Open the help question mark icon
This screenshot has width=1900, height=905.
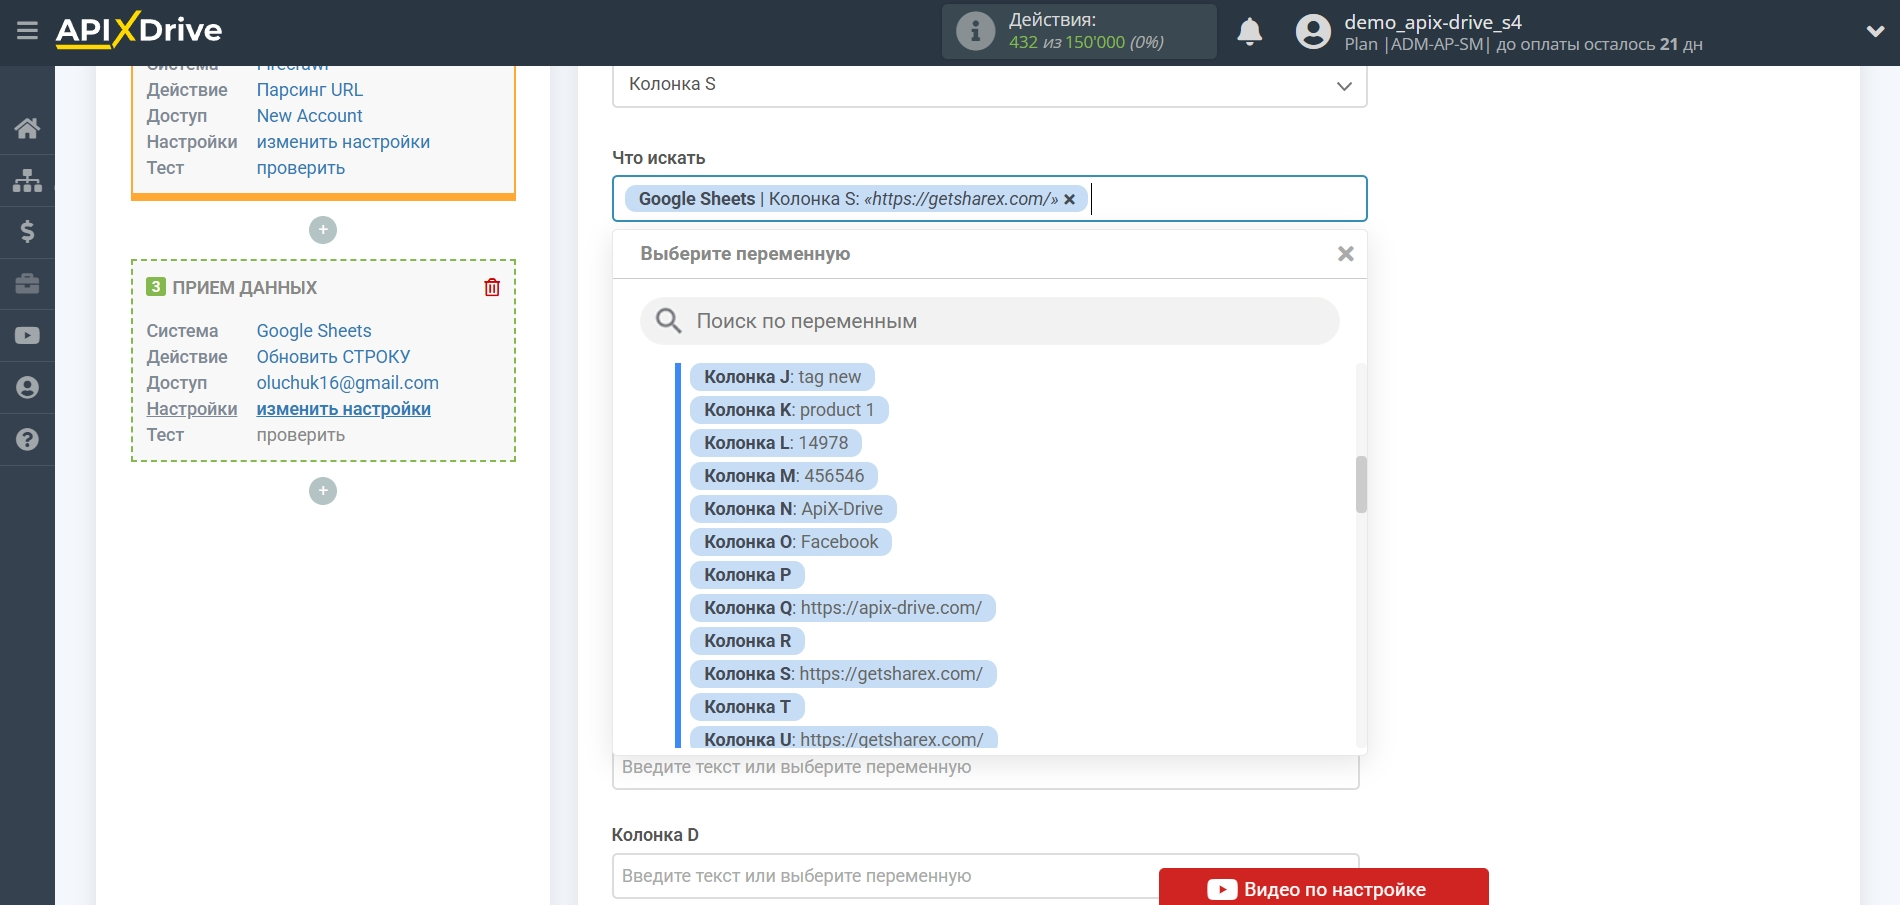tap(27, 440)
